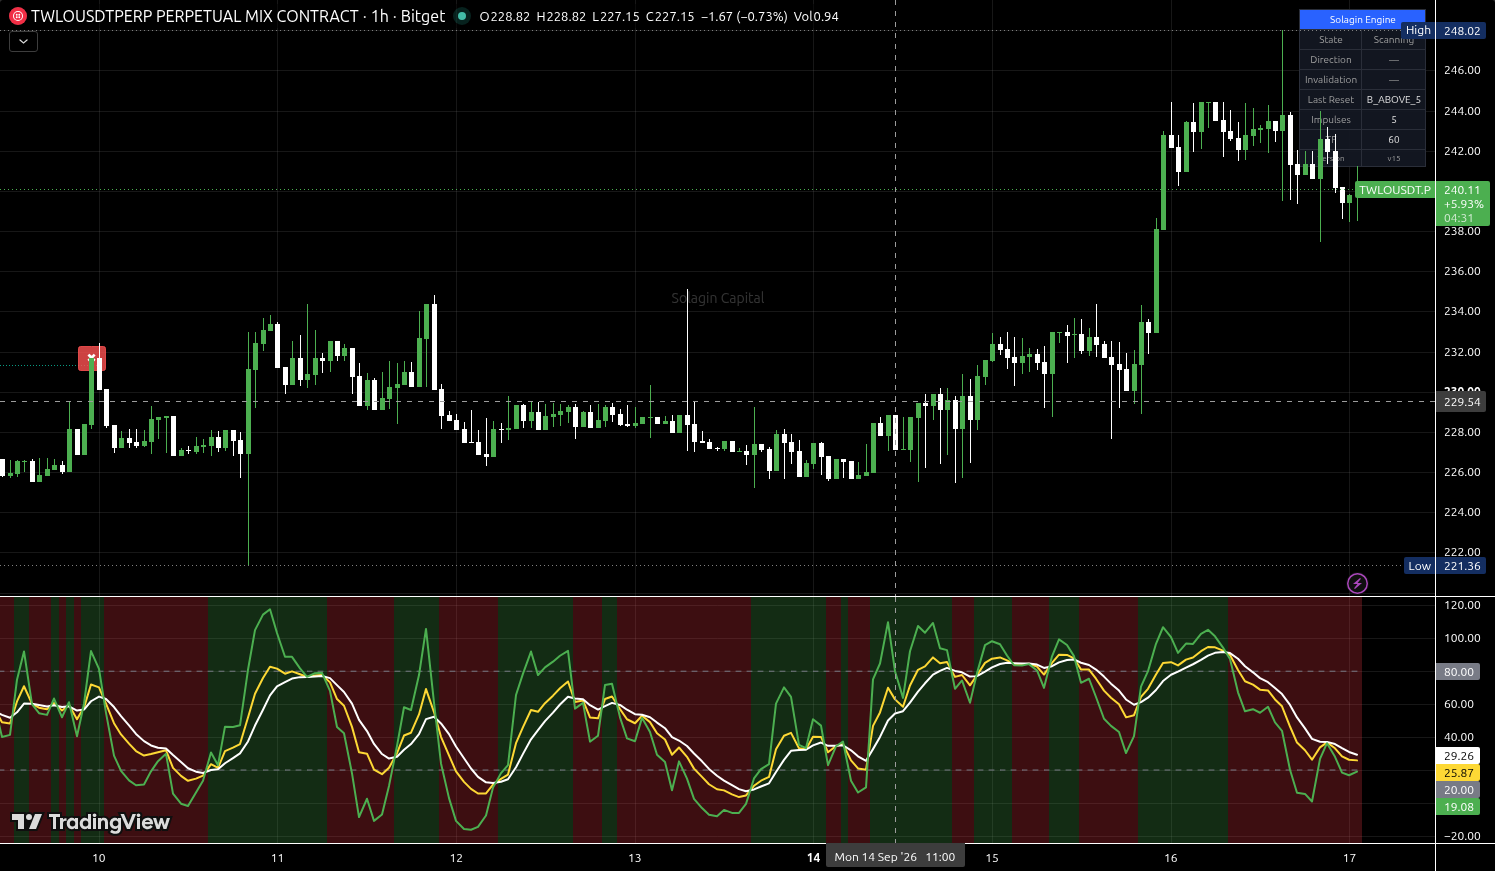1495x871 pixels.
Task: Click the white 29.26 indicator value
Action: point(1459,756)
